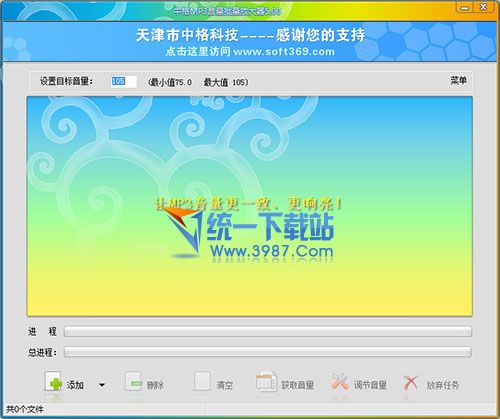The image size is (500, 419).
Task: Click the 获取音量 get volume icon
Action: [266, 382]
